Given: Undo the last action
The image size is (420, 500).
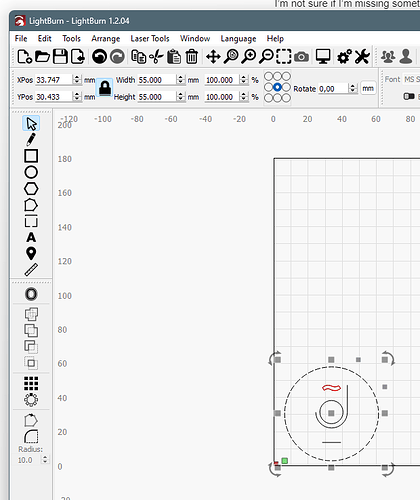Looking at the screenshot, I should (99, 56).
